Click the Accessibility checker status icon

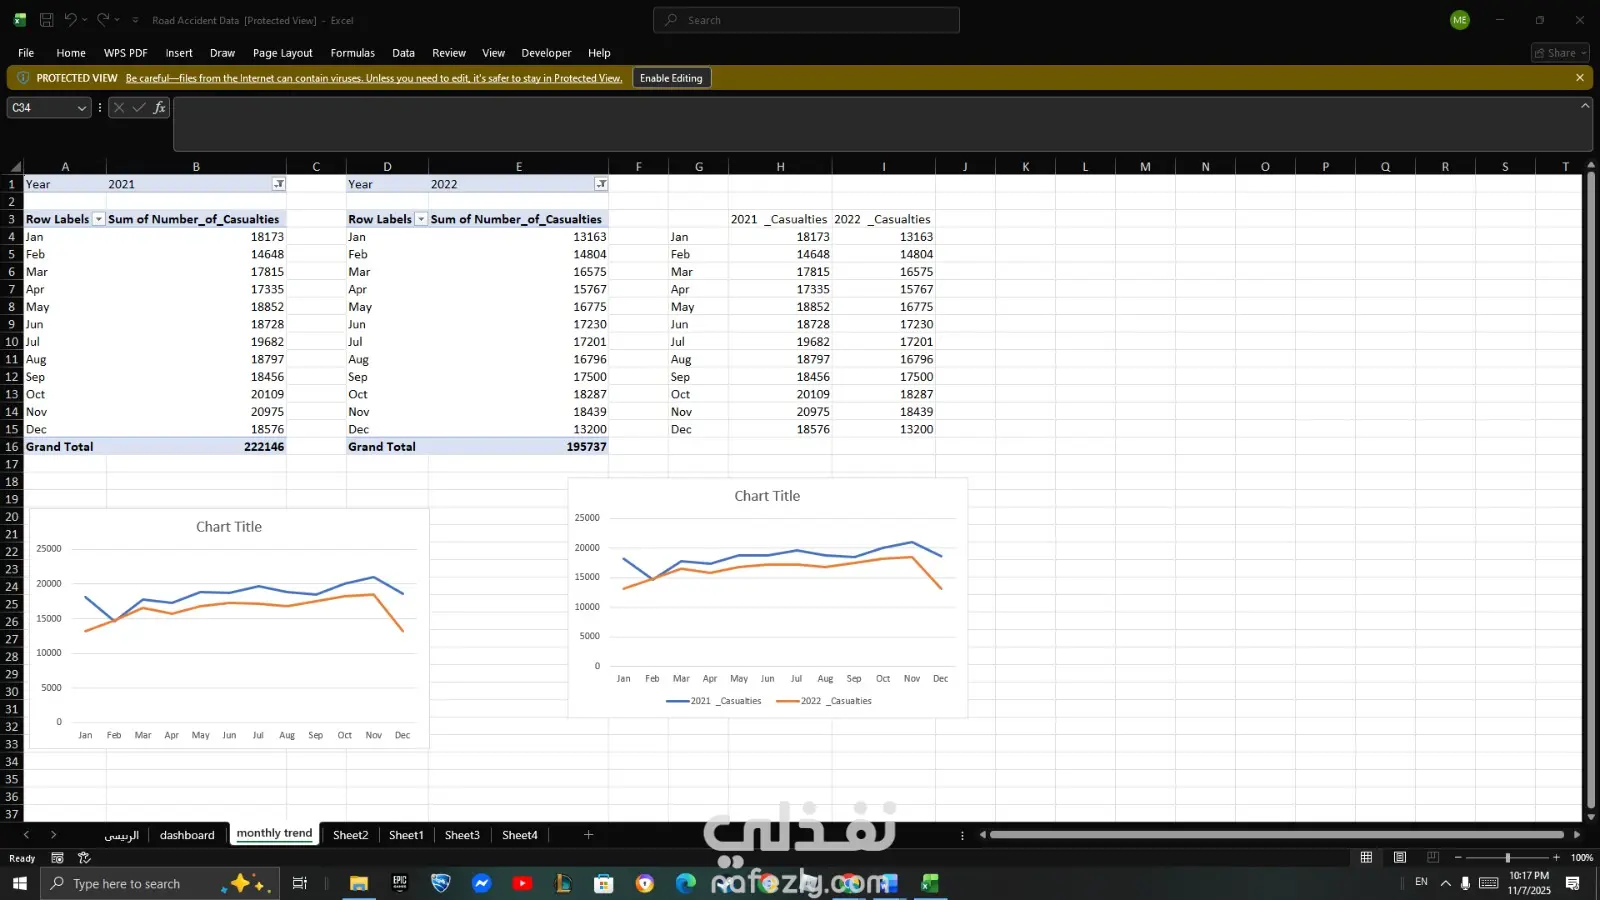[x=84, y=858]
